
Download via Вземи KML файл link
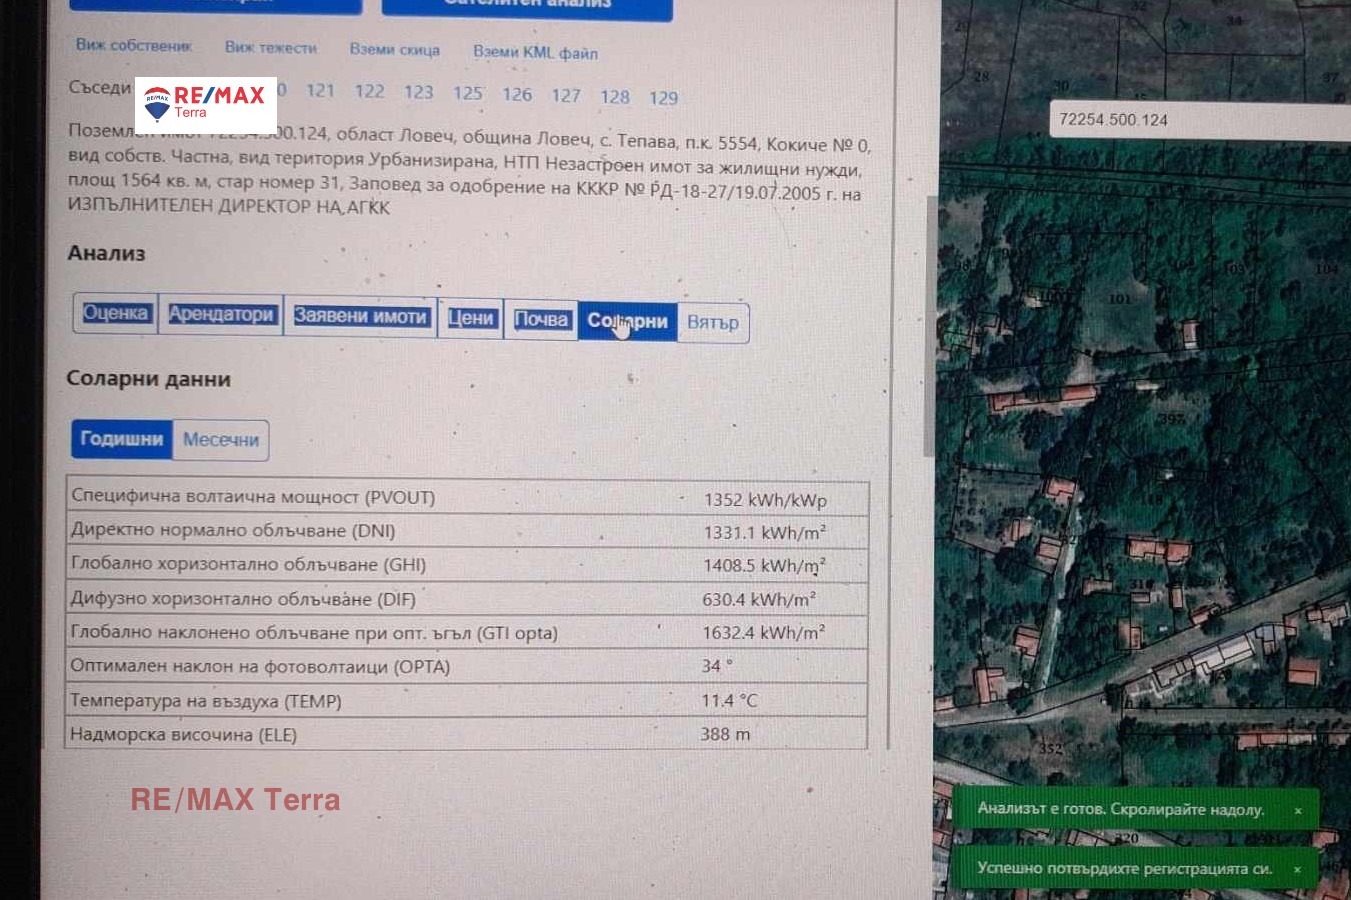(x=535, y=52)
